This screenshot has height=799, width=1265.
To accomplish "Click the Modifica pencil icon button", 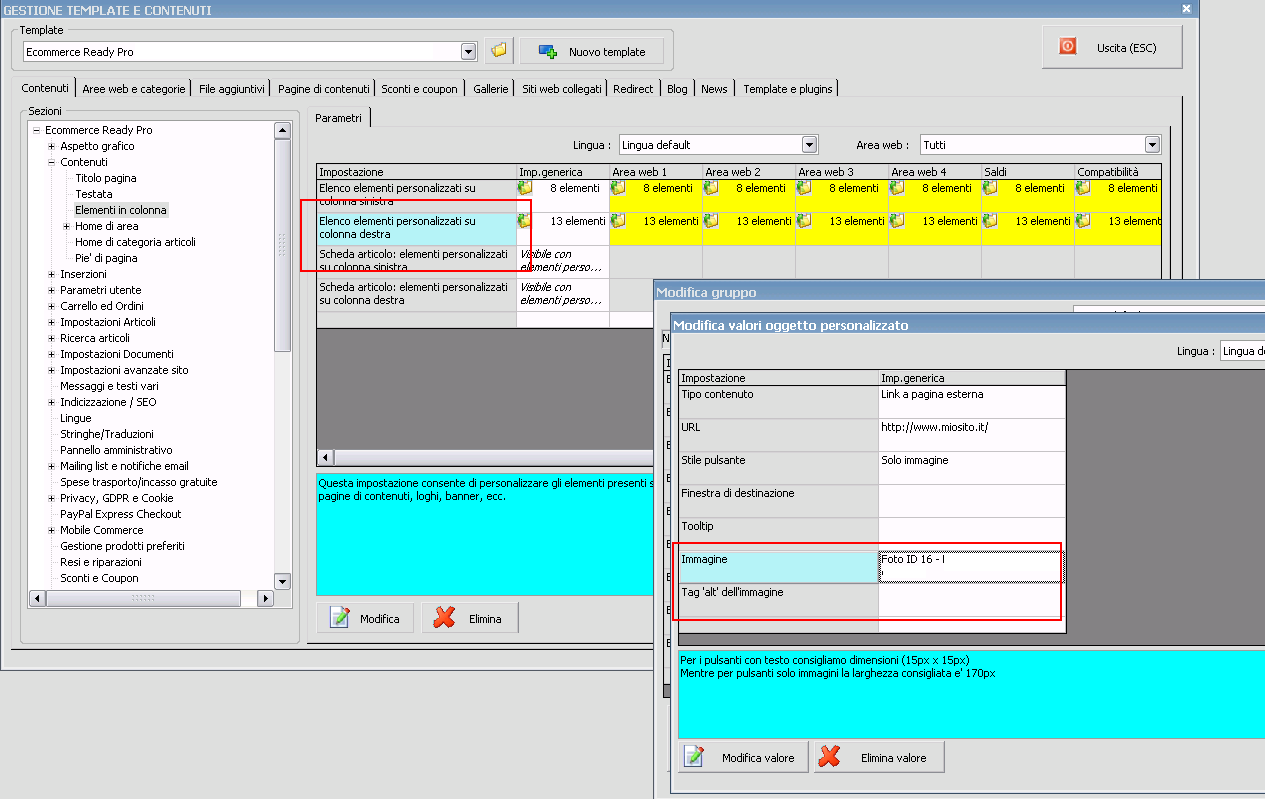I will 366,619.
